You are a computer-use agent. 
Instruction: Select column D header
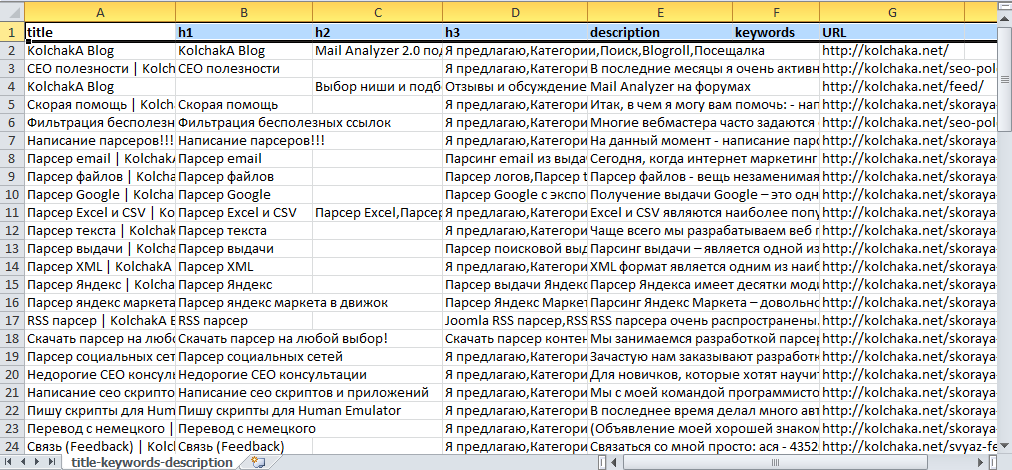515,11
